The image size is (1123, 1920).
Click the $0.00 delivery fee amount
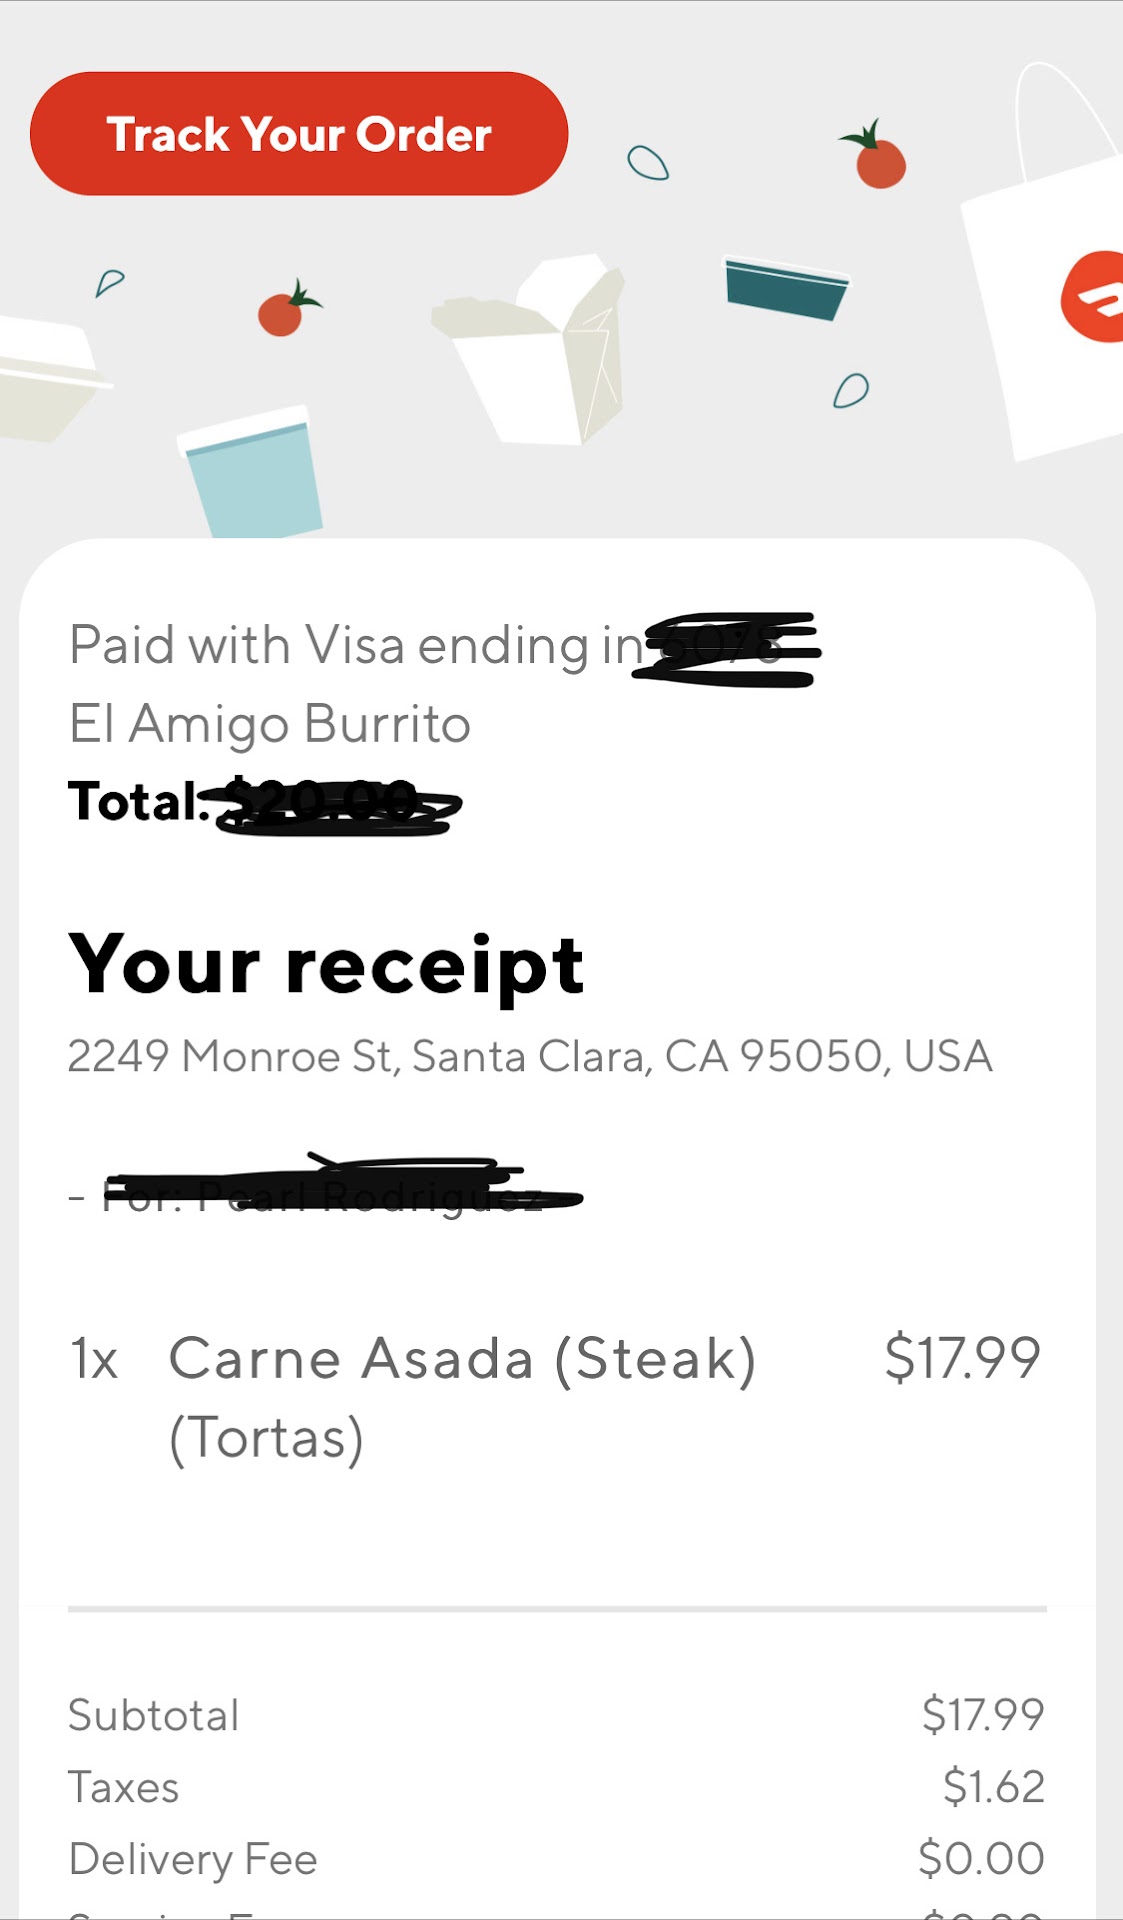tap(981, 1859)
